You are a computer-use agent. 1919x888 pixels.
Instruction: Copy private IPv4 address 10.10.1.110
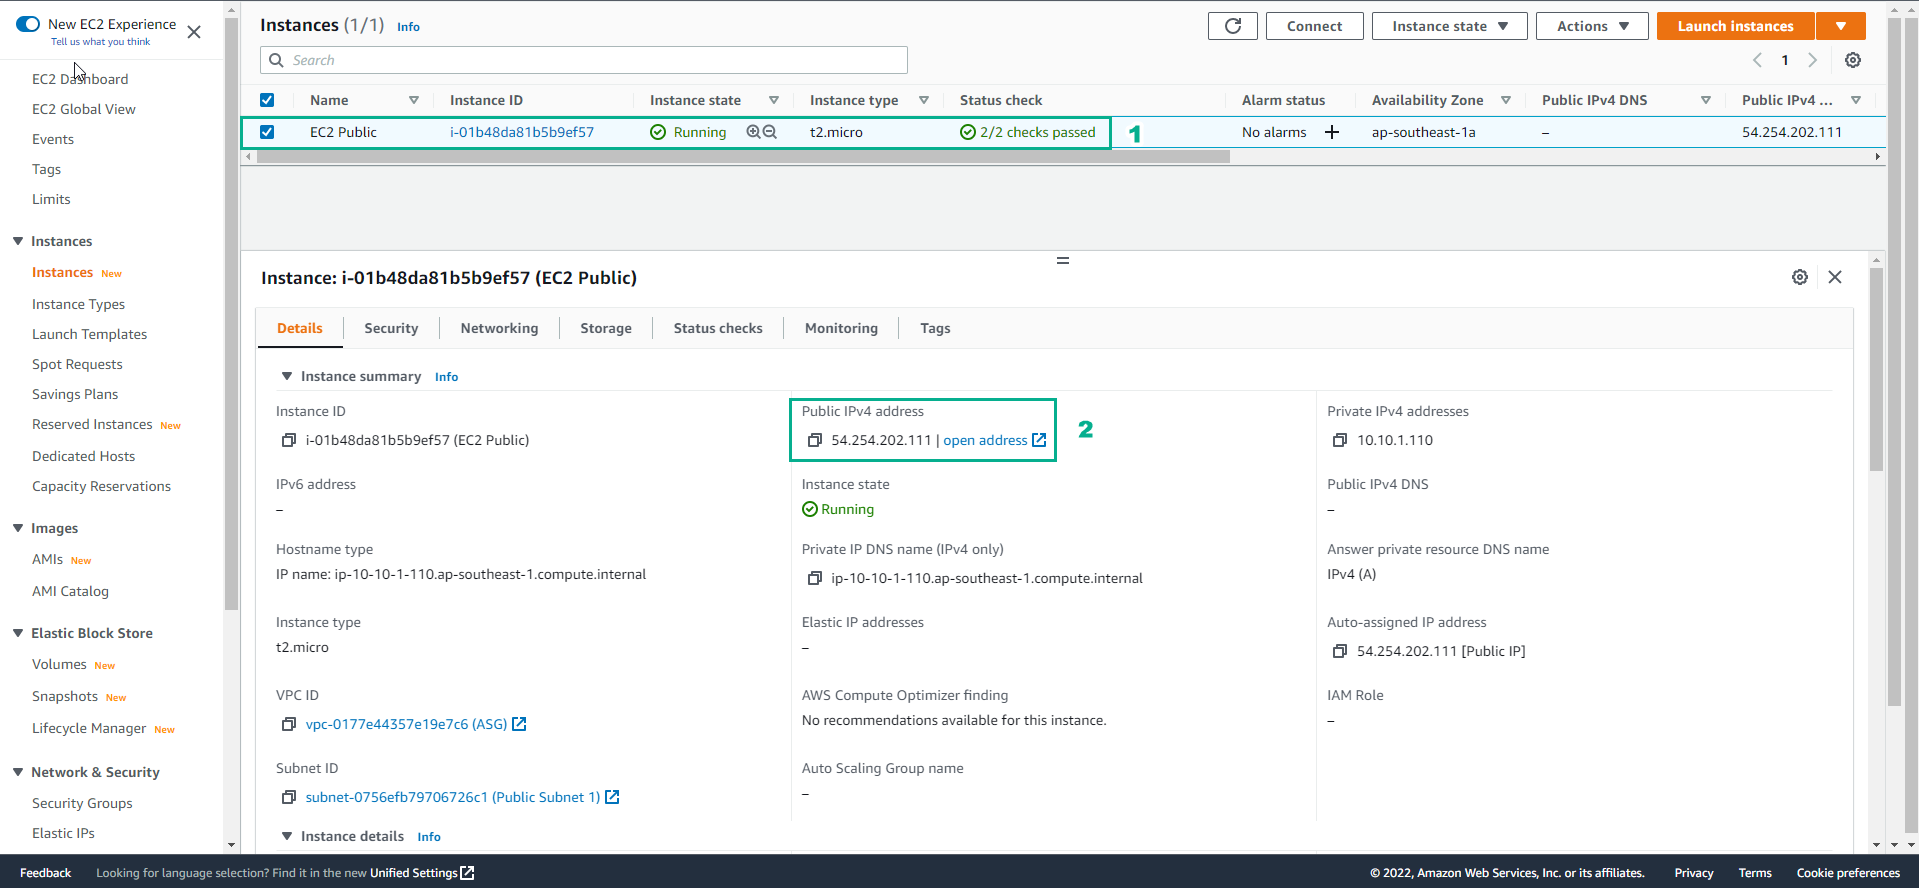click(1340, 440)
